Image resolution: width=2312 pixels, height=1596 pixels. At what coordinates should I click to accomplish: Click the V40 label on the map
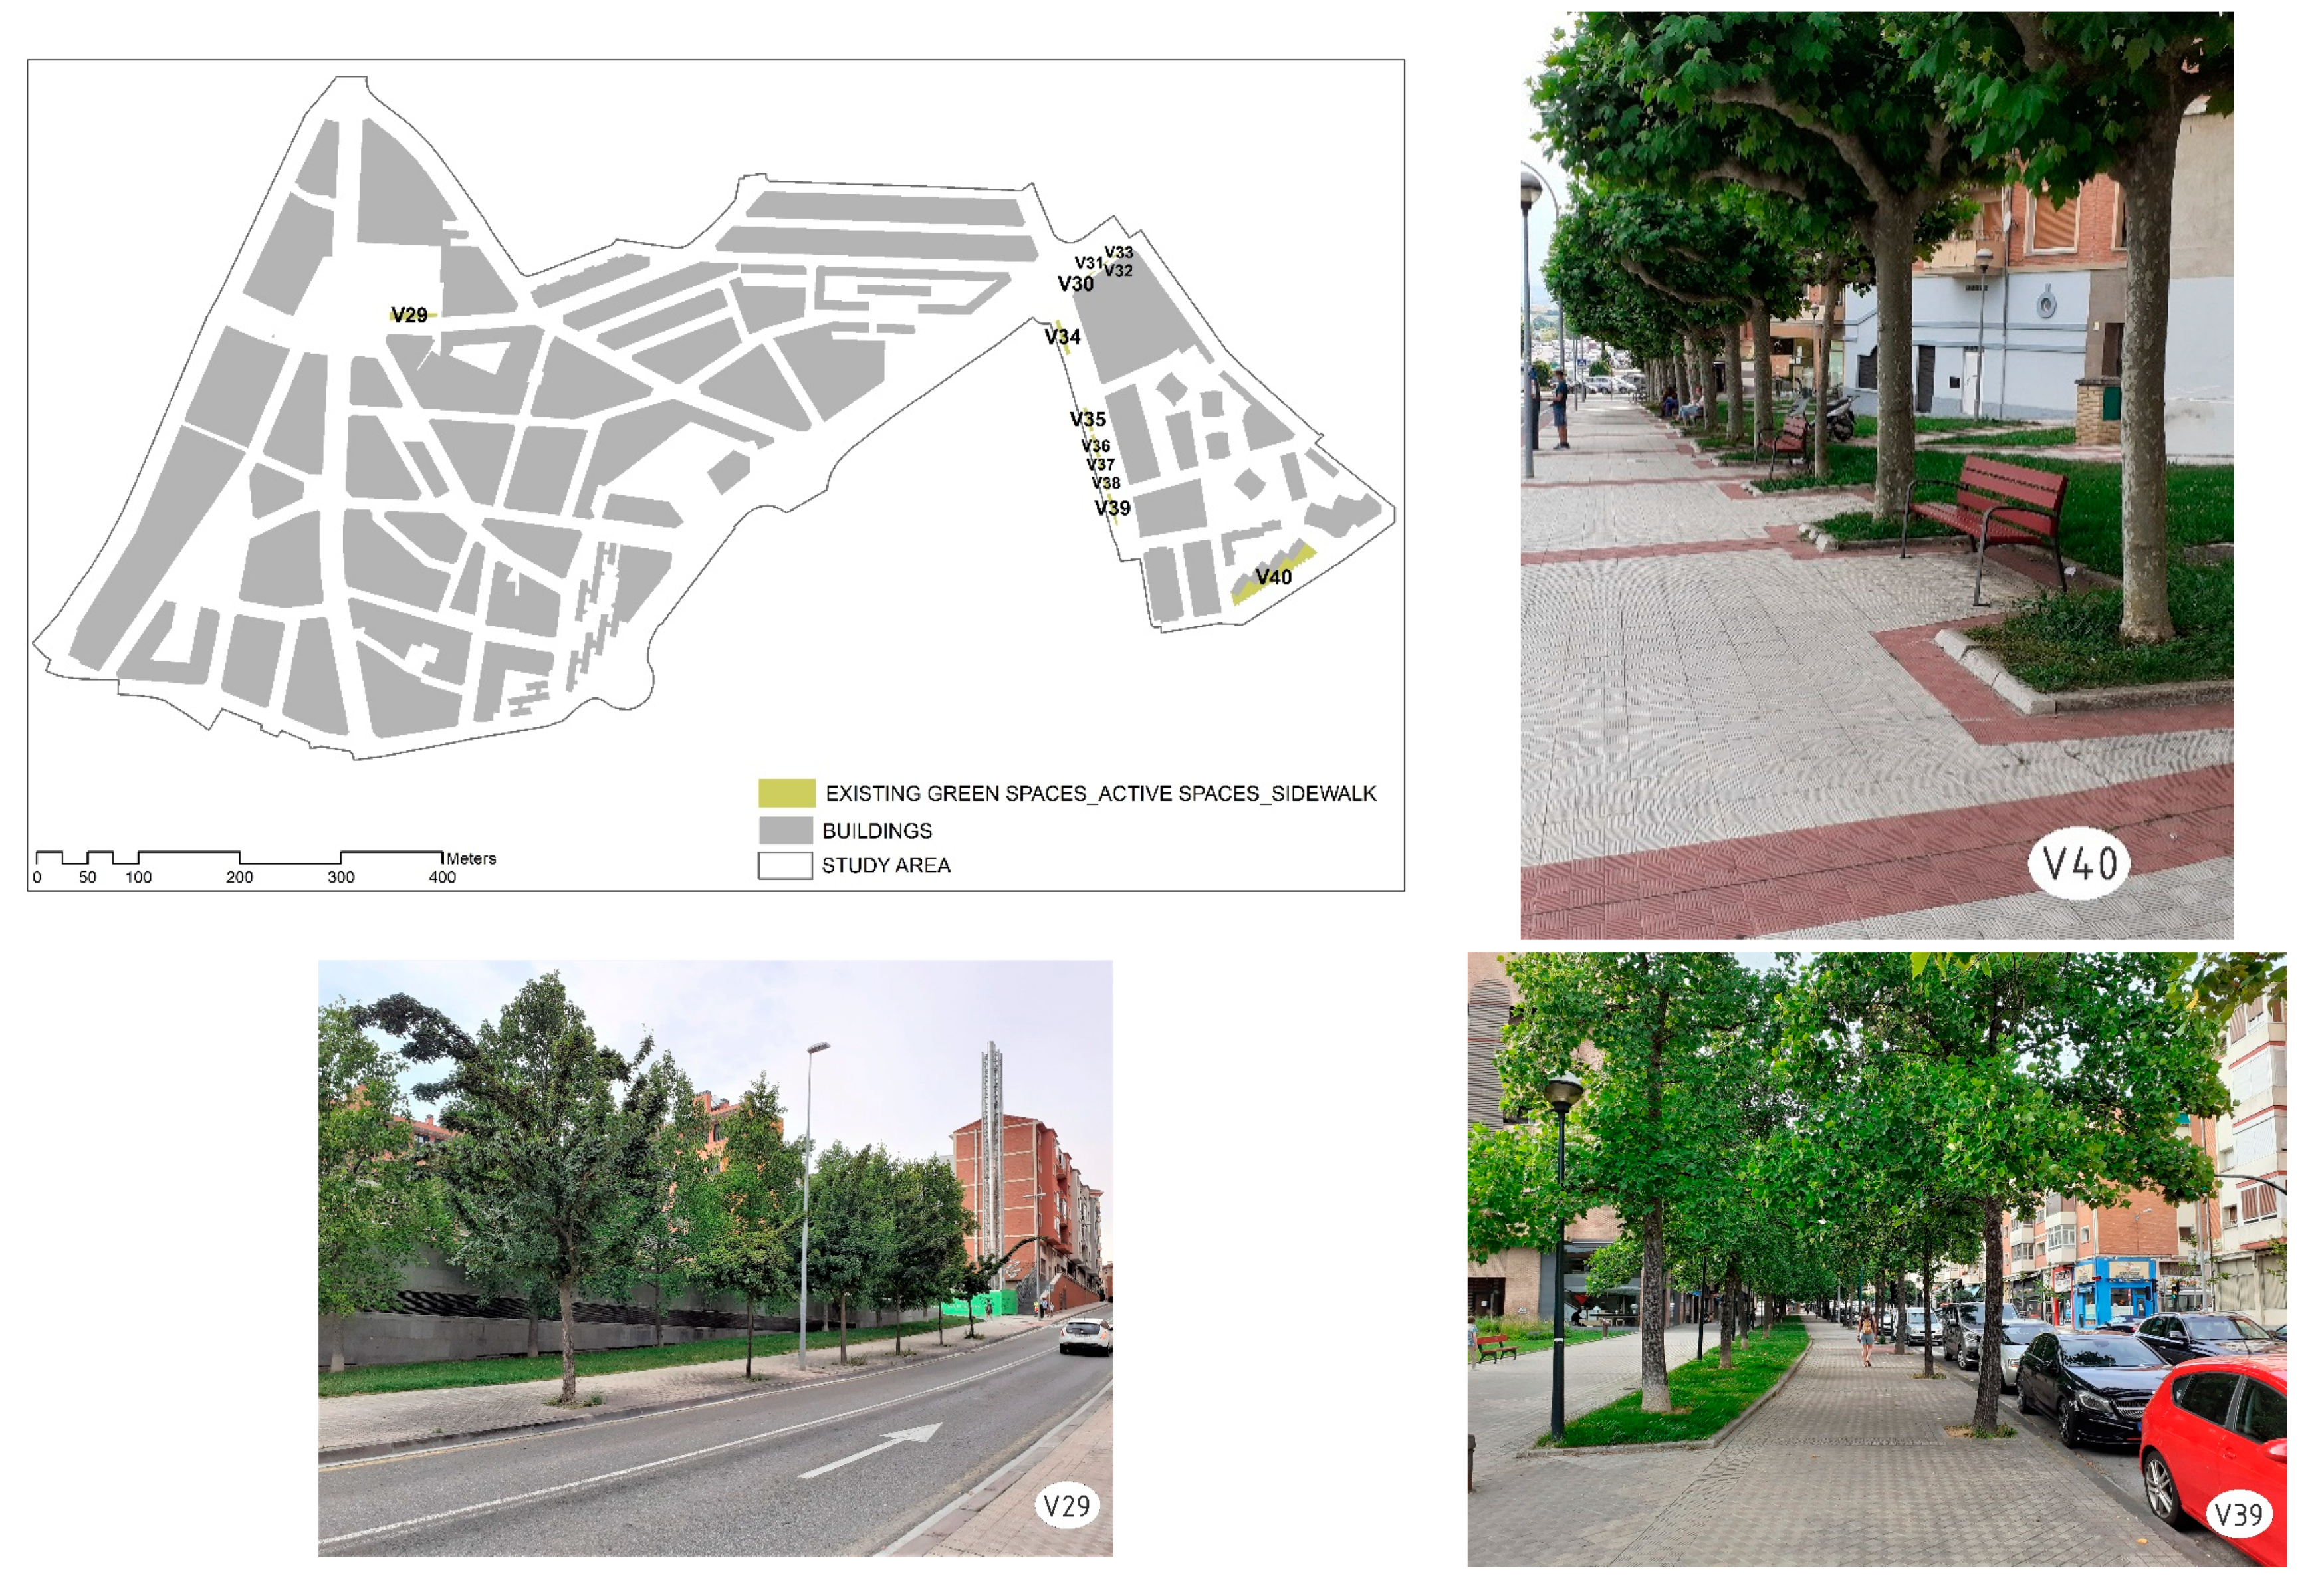coord(1273,577)
